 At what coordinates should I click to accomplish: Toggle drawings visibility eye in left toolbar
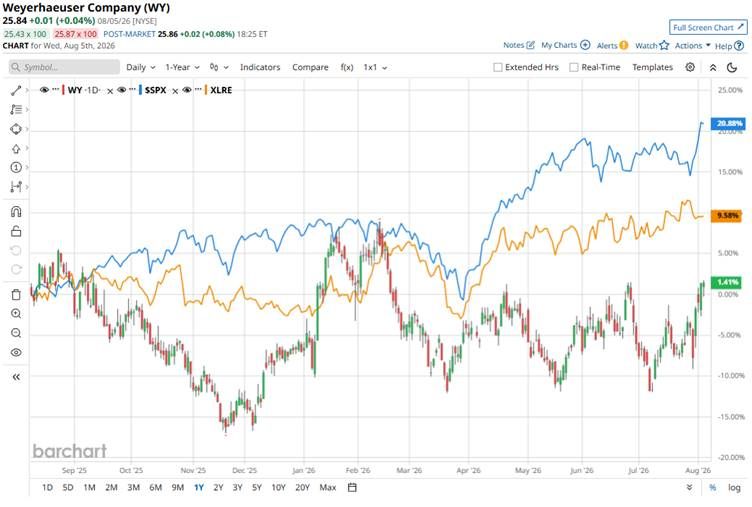click(16, 353)
